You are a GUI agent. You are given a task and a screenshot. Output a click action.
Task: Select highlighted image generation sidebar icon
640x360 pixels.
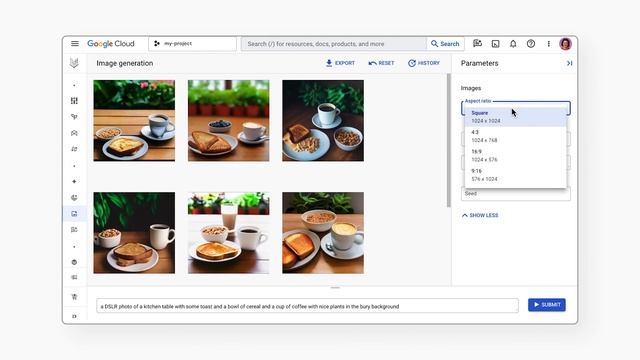(x=74, y=213)
